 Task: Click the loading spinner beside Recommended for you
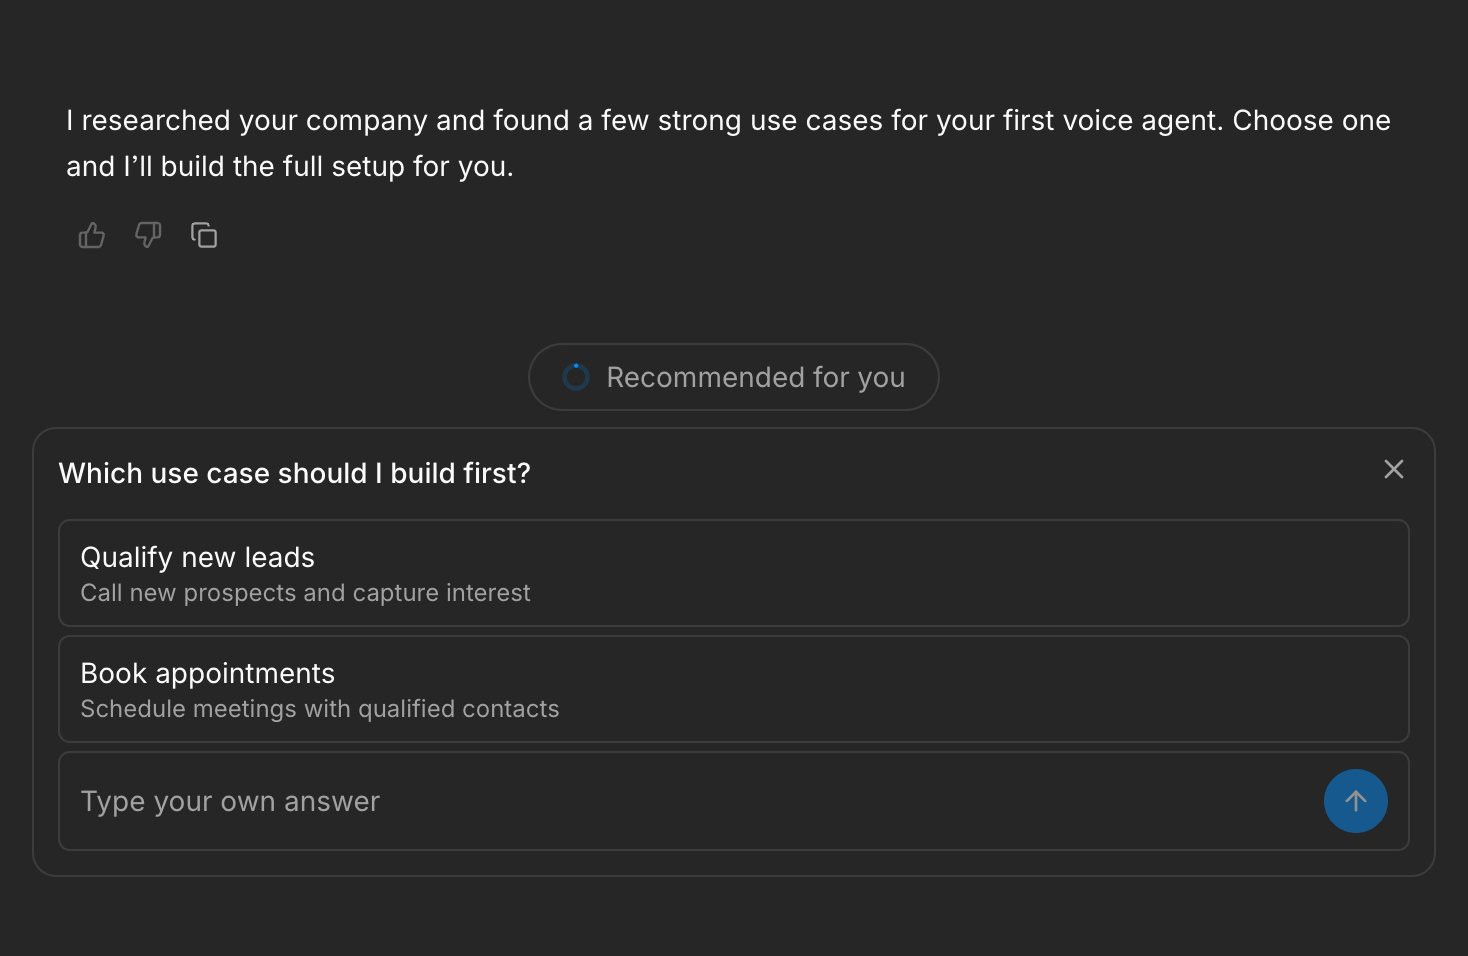click(576, 377)
